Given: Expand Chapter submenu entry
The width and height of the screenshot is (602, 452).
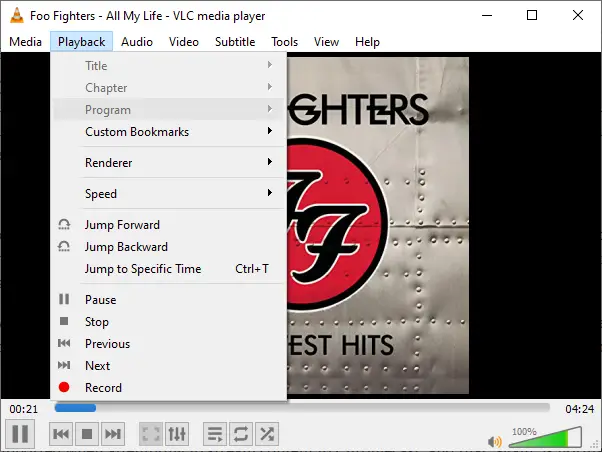Looking at the screenshot, I should click(x=168, y=88).
